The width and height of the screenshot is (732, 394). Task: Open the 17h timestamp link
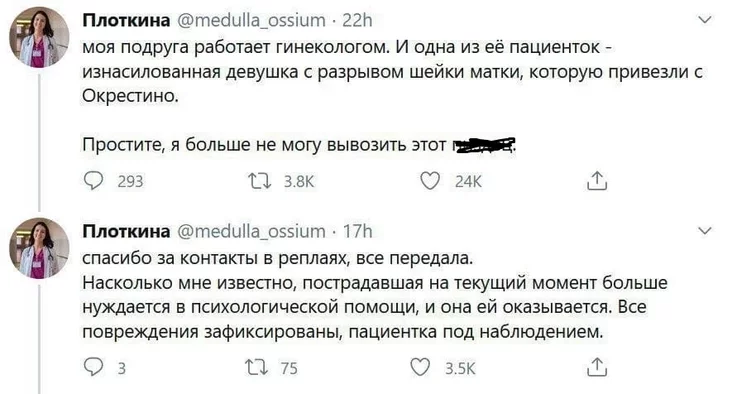358,232
